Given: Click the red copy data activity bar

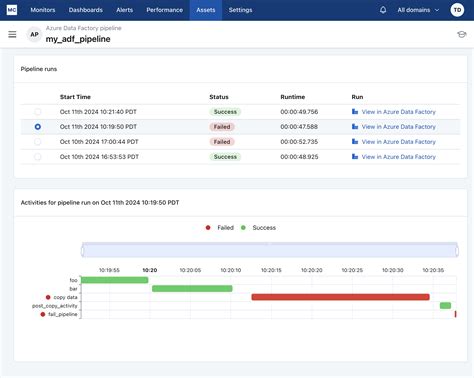Looking at the screenshot, I should [340, 297].
